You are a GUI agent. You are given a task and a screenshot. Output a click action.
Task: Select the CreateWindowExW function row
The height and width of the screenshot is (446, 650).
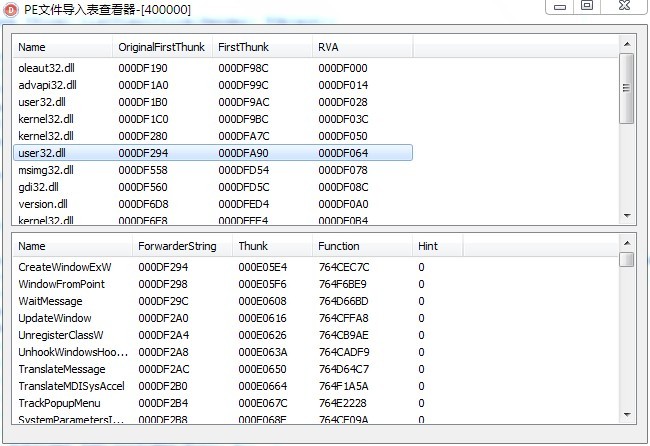click(238, 267)
